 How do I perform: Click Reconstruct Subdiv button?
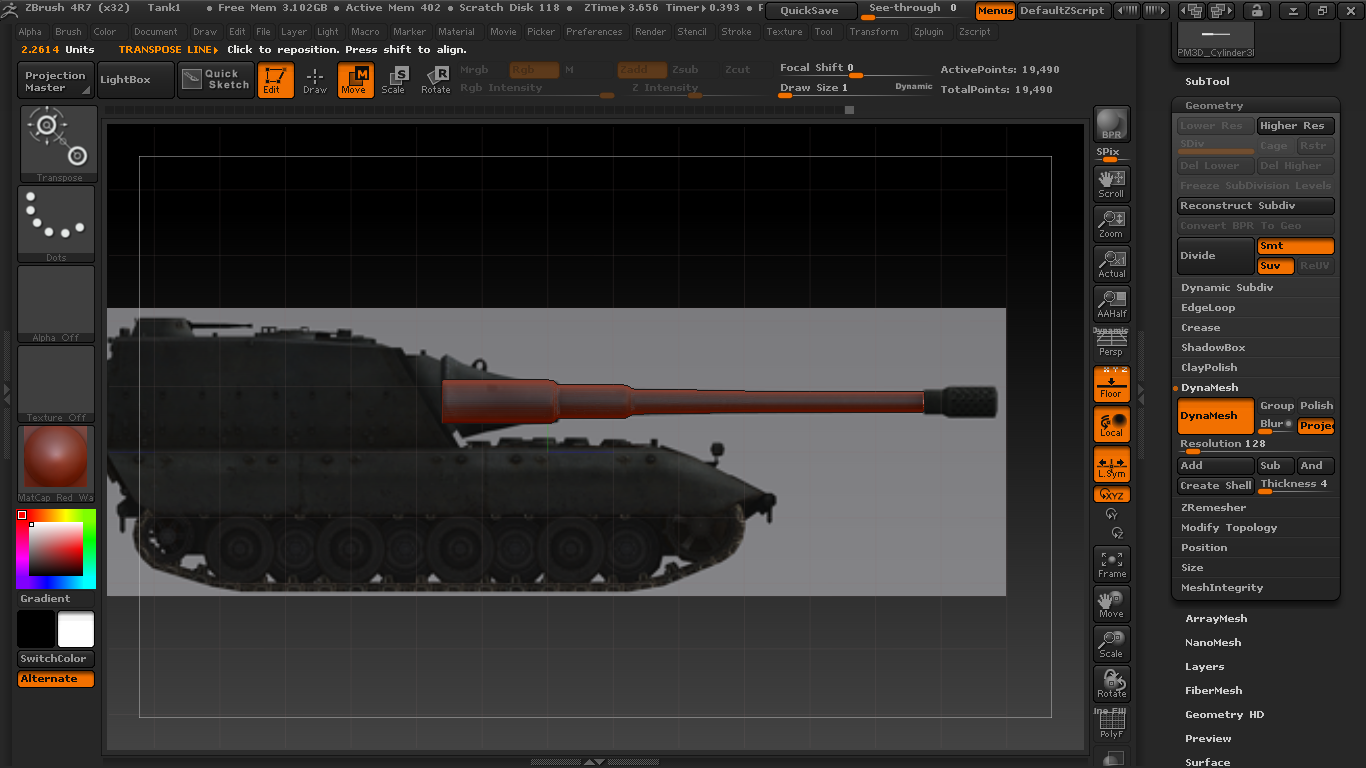[1256, 206]
